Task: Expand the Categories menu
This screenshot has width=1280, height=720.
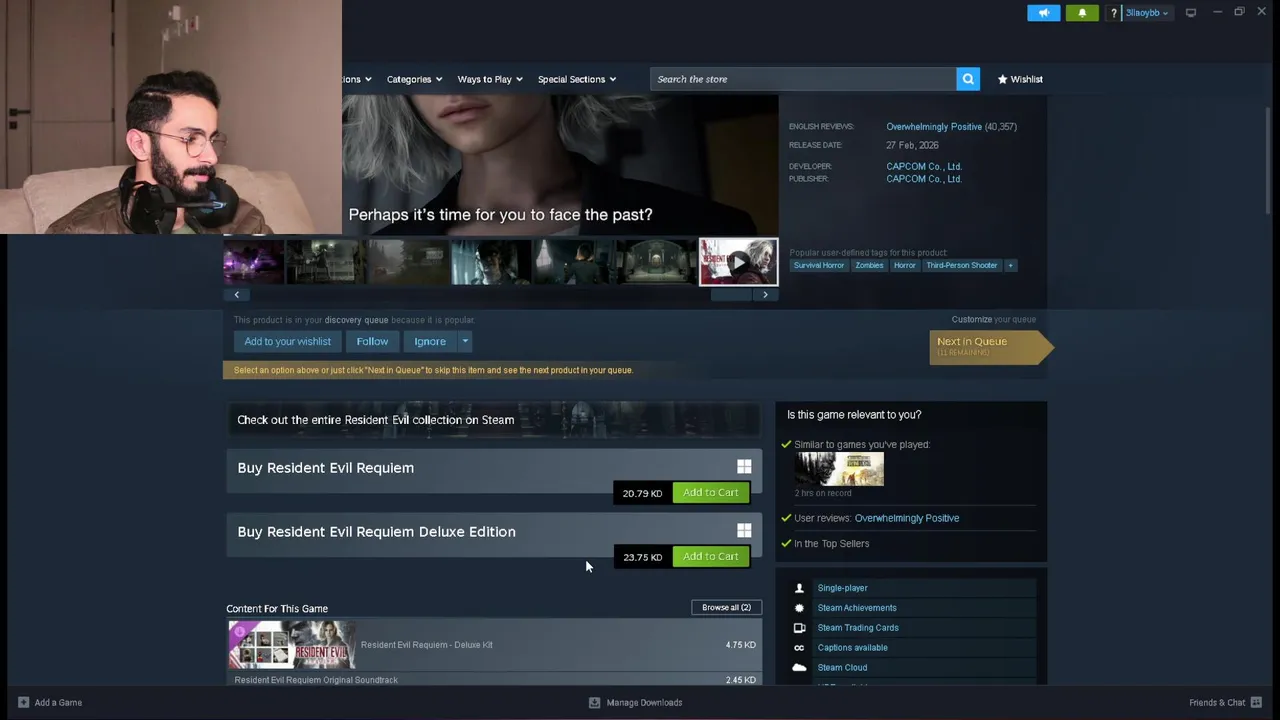Action: click(x=414, y=79)
